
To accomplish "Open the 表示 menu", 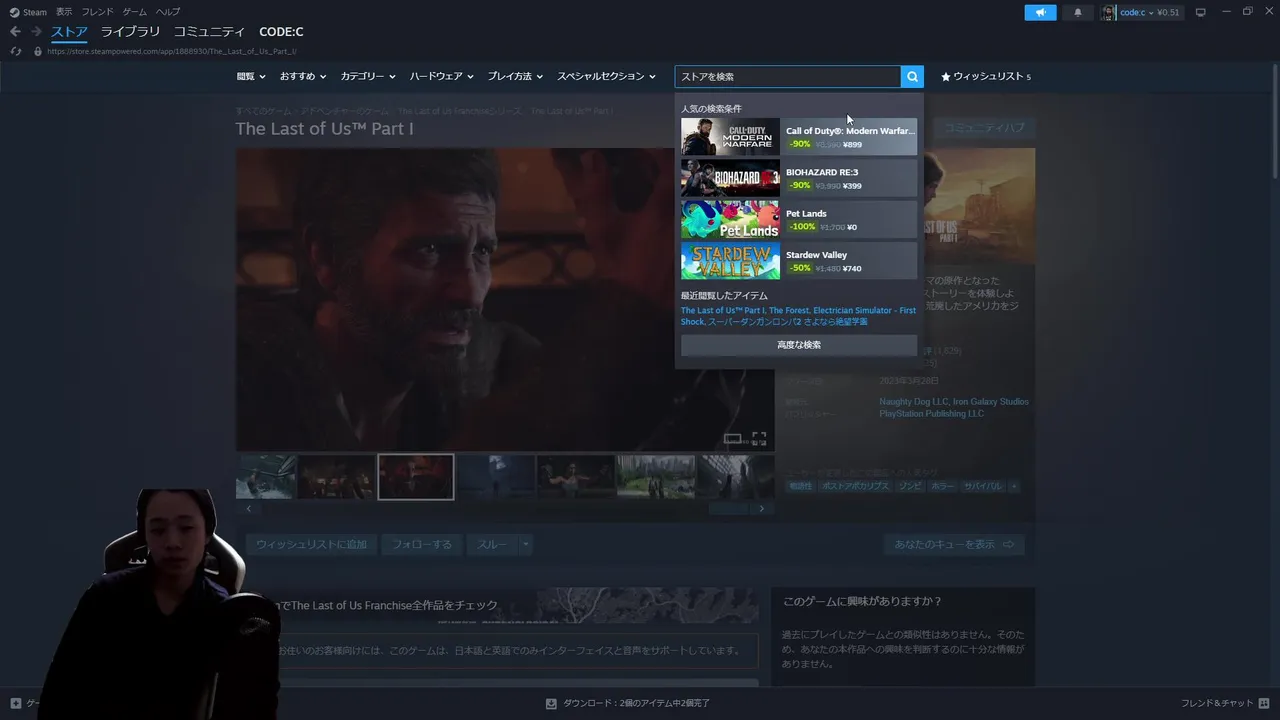I will coord(64,12).
